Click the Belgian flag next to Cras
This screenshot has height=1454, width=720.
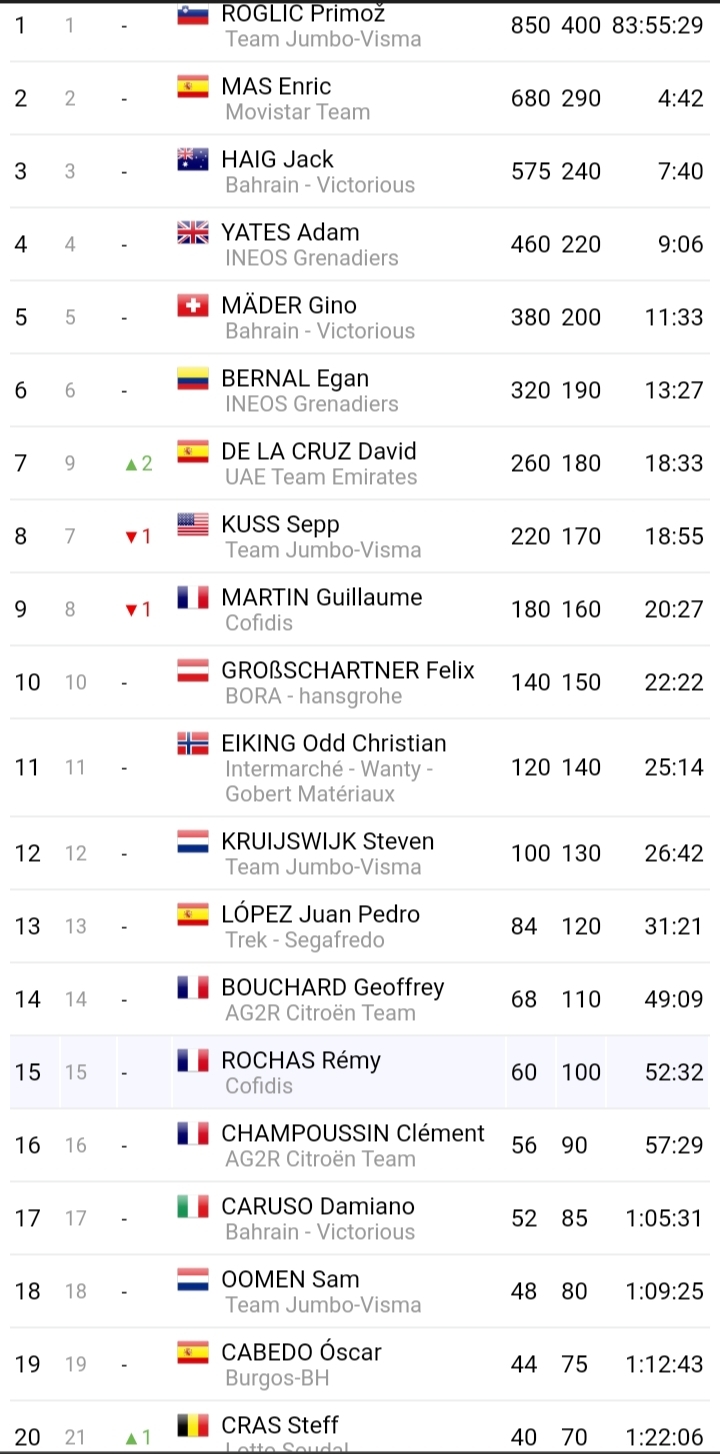pyautogui.click(x=192, y=1425)
